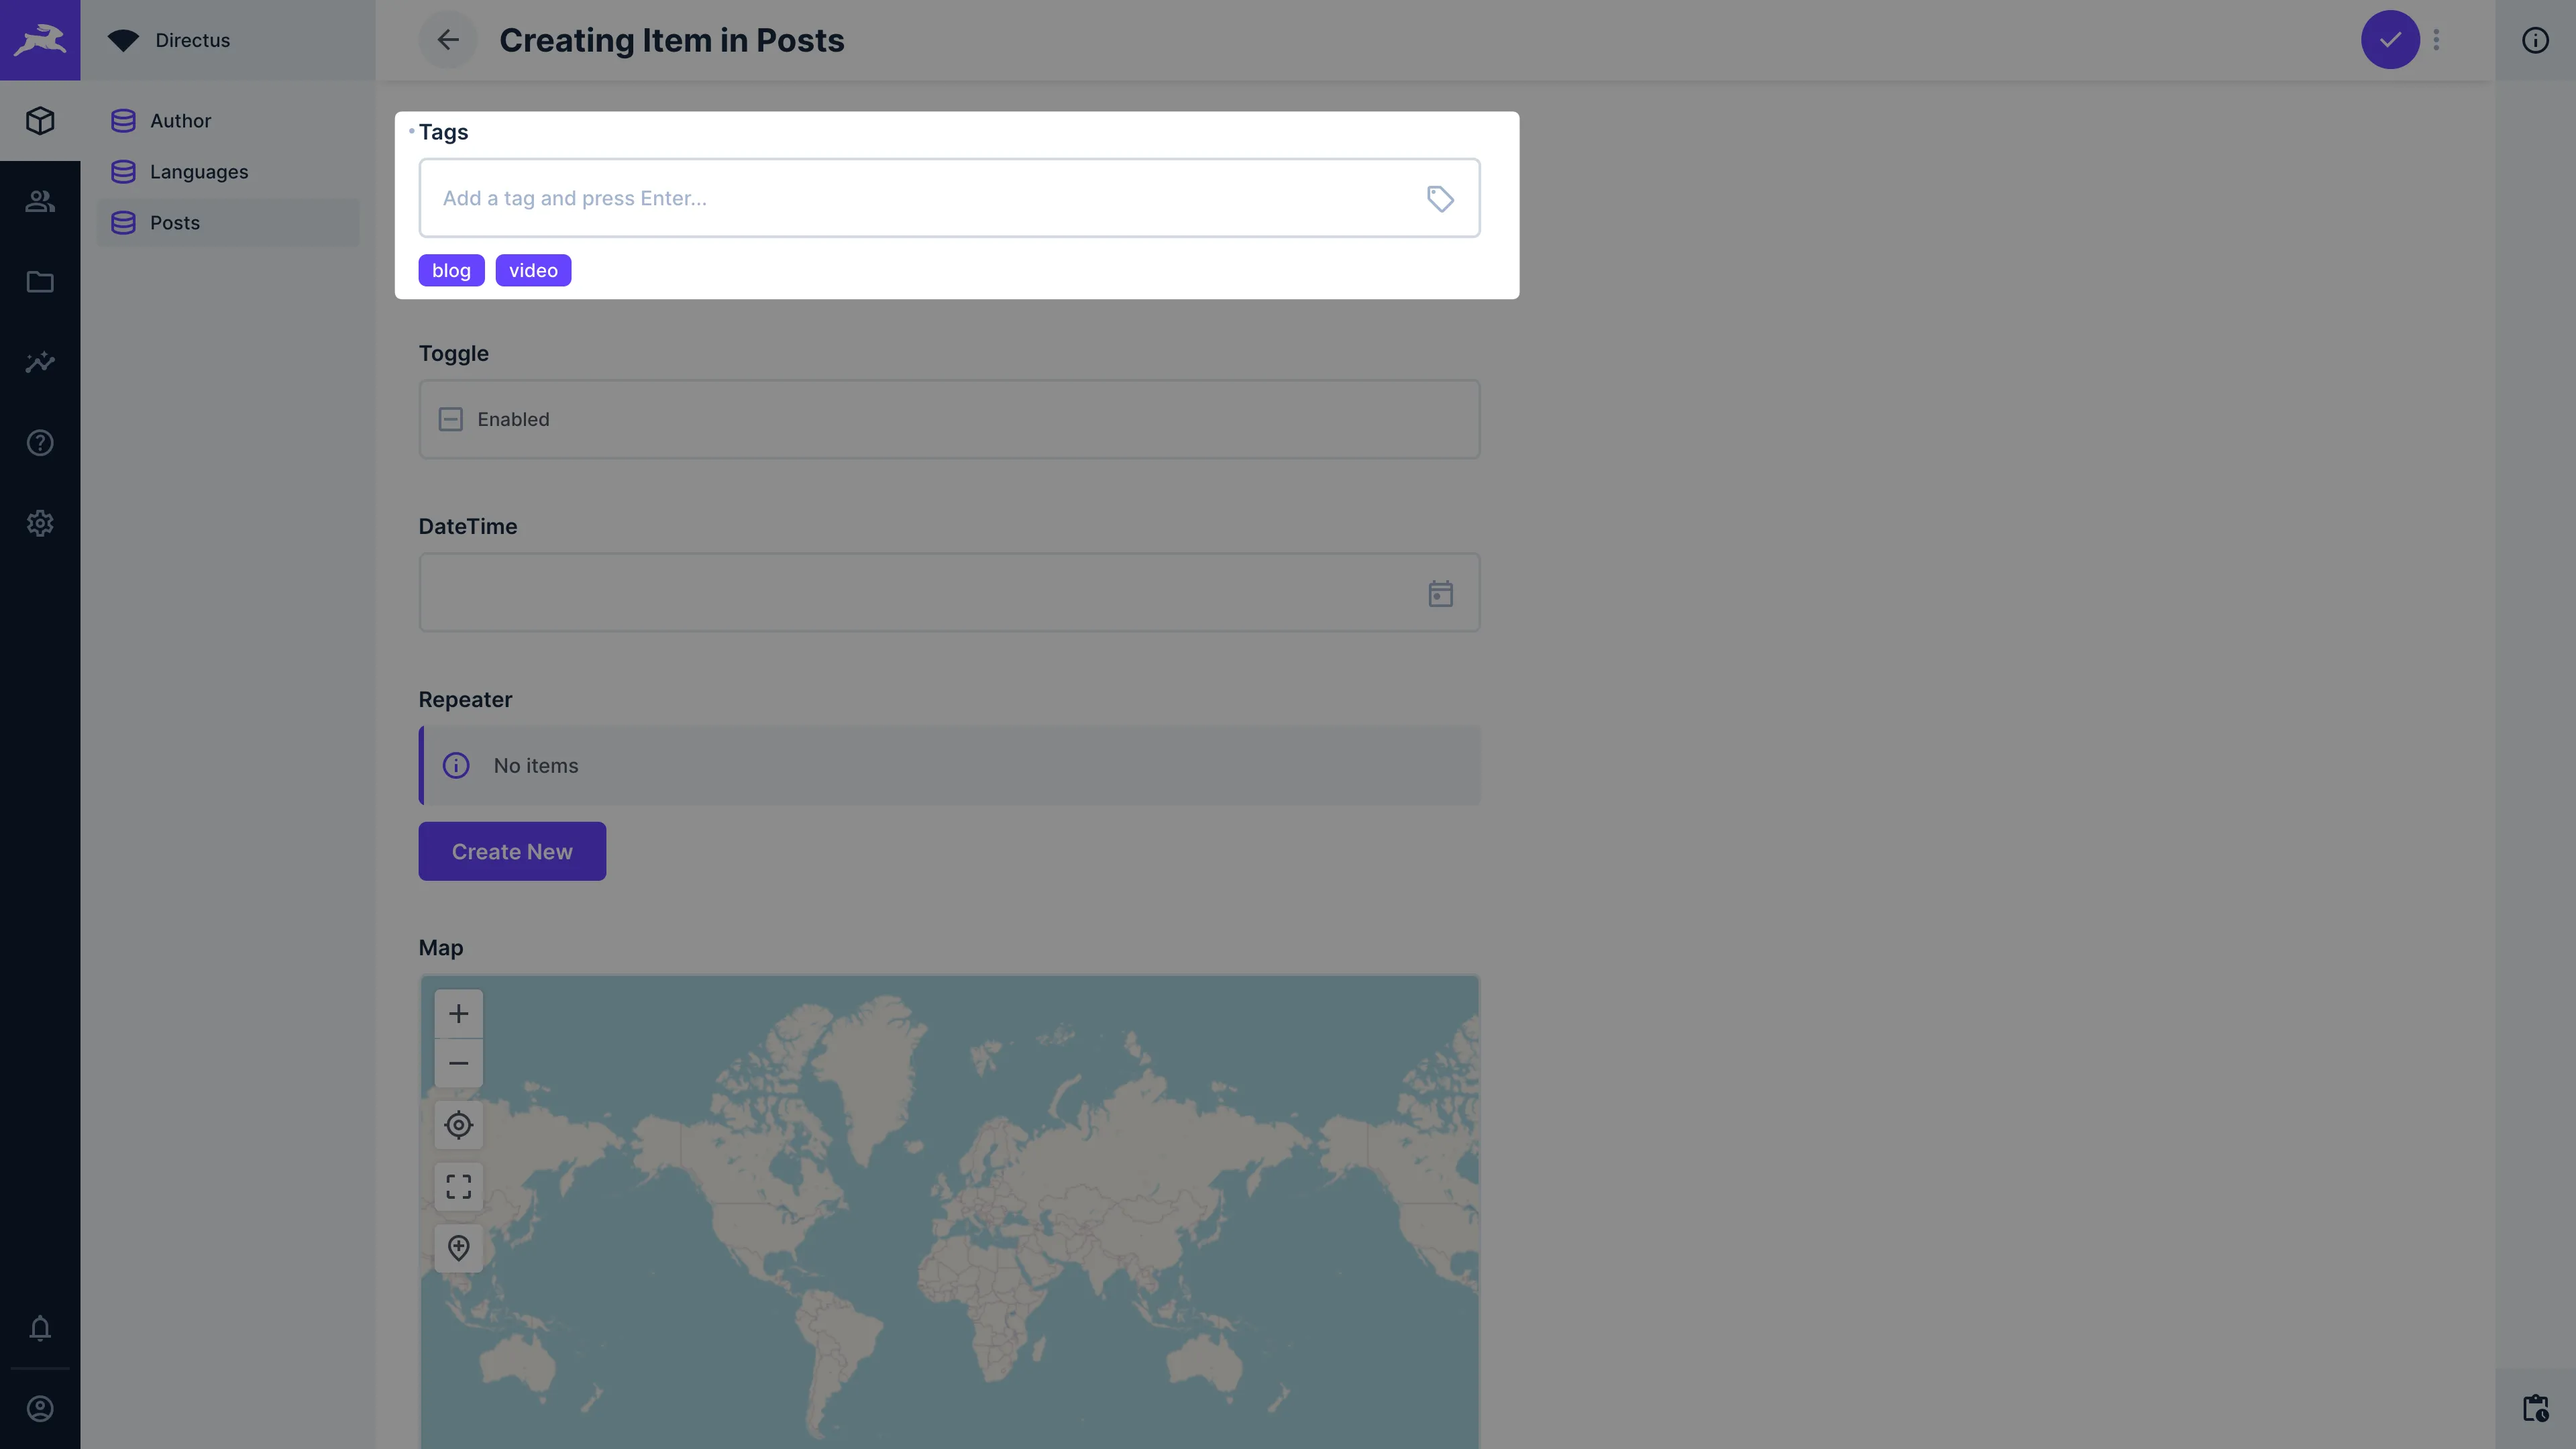Expand the info sidebar
This screenshot has height=1449, width=2576.
(2536, 40)
